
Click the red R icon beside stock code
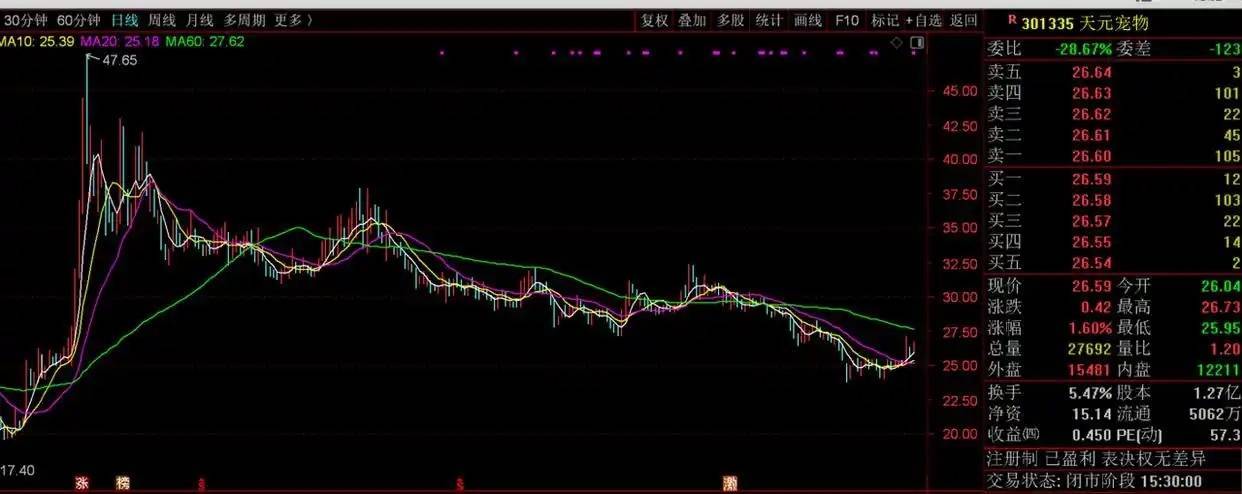(x=1012, y=19)
